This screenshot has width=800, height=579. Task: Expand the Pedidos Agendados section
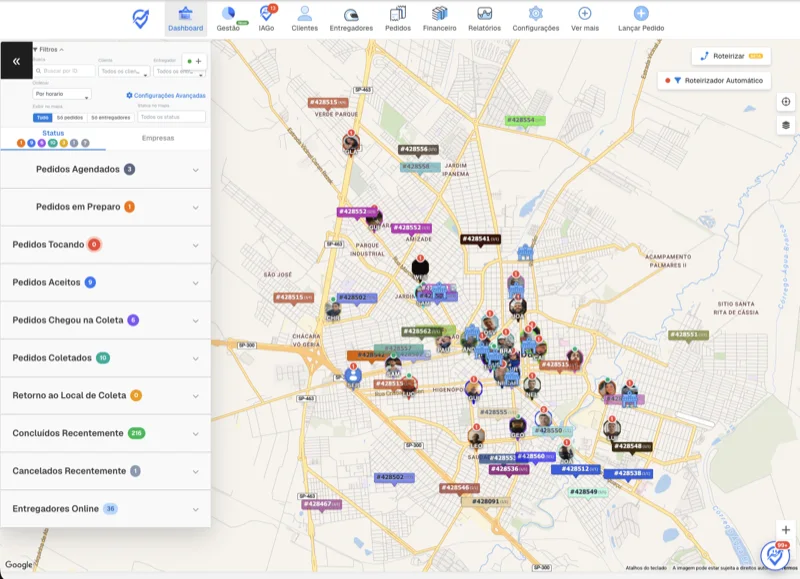point(106,169)
